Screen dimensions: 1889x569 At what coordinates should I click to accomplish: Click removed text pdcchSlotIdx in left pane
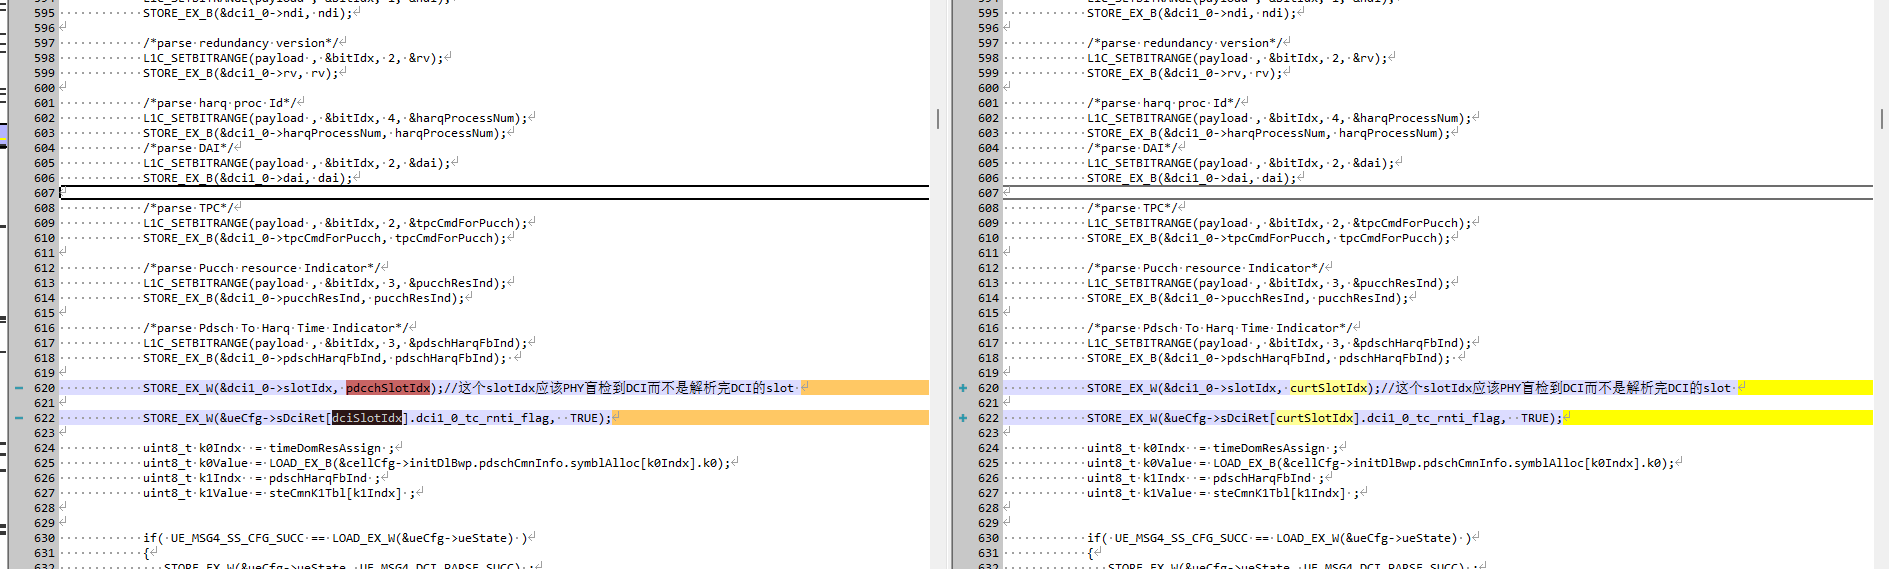point(388,388)
